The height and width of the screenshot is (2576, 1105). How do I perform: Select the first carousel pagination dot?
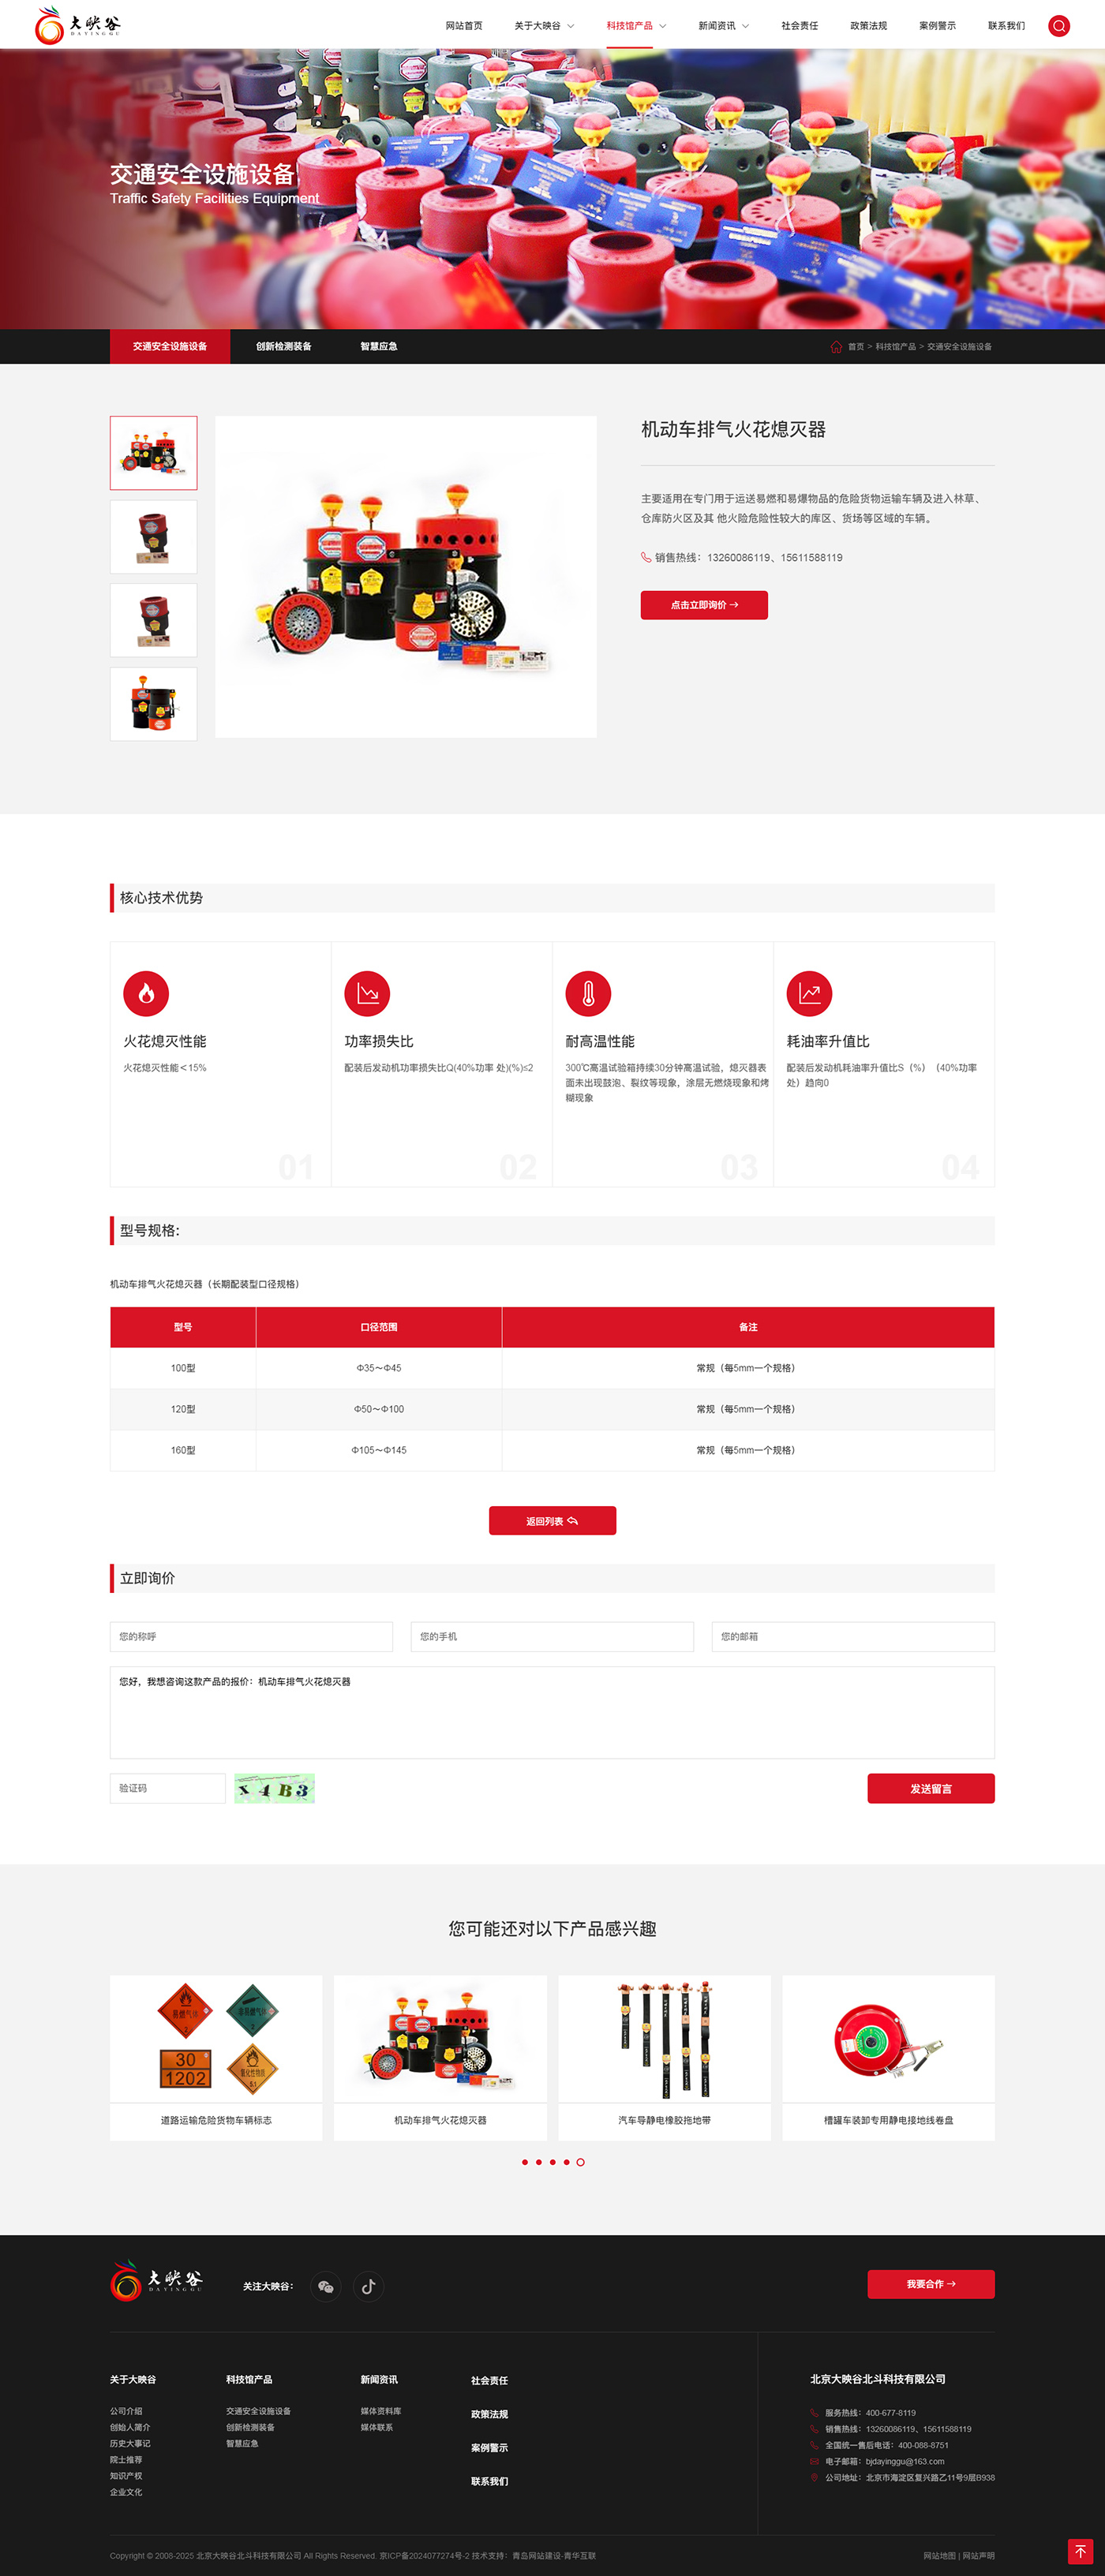point(524,2162)
